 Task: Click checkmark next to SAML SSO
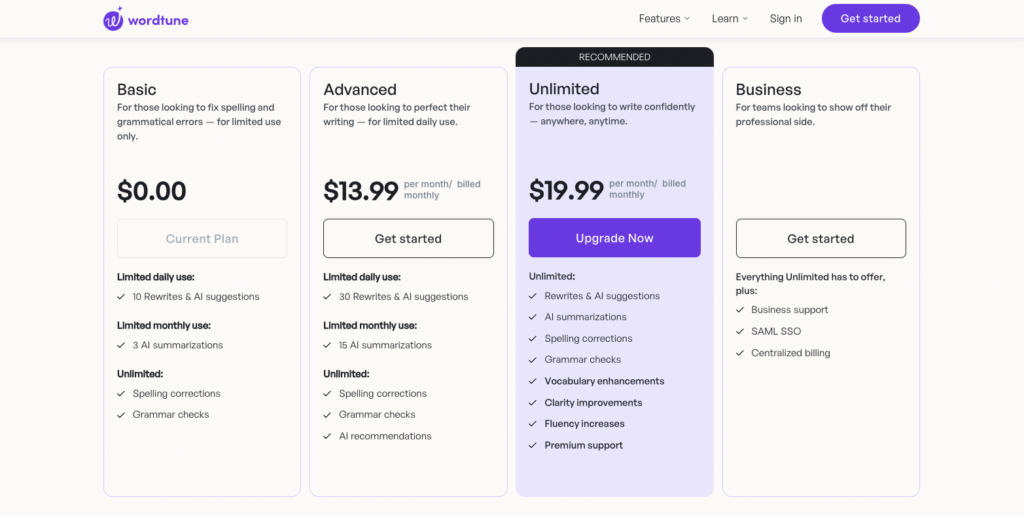[x=741, y=331]
